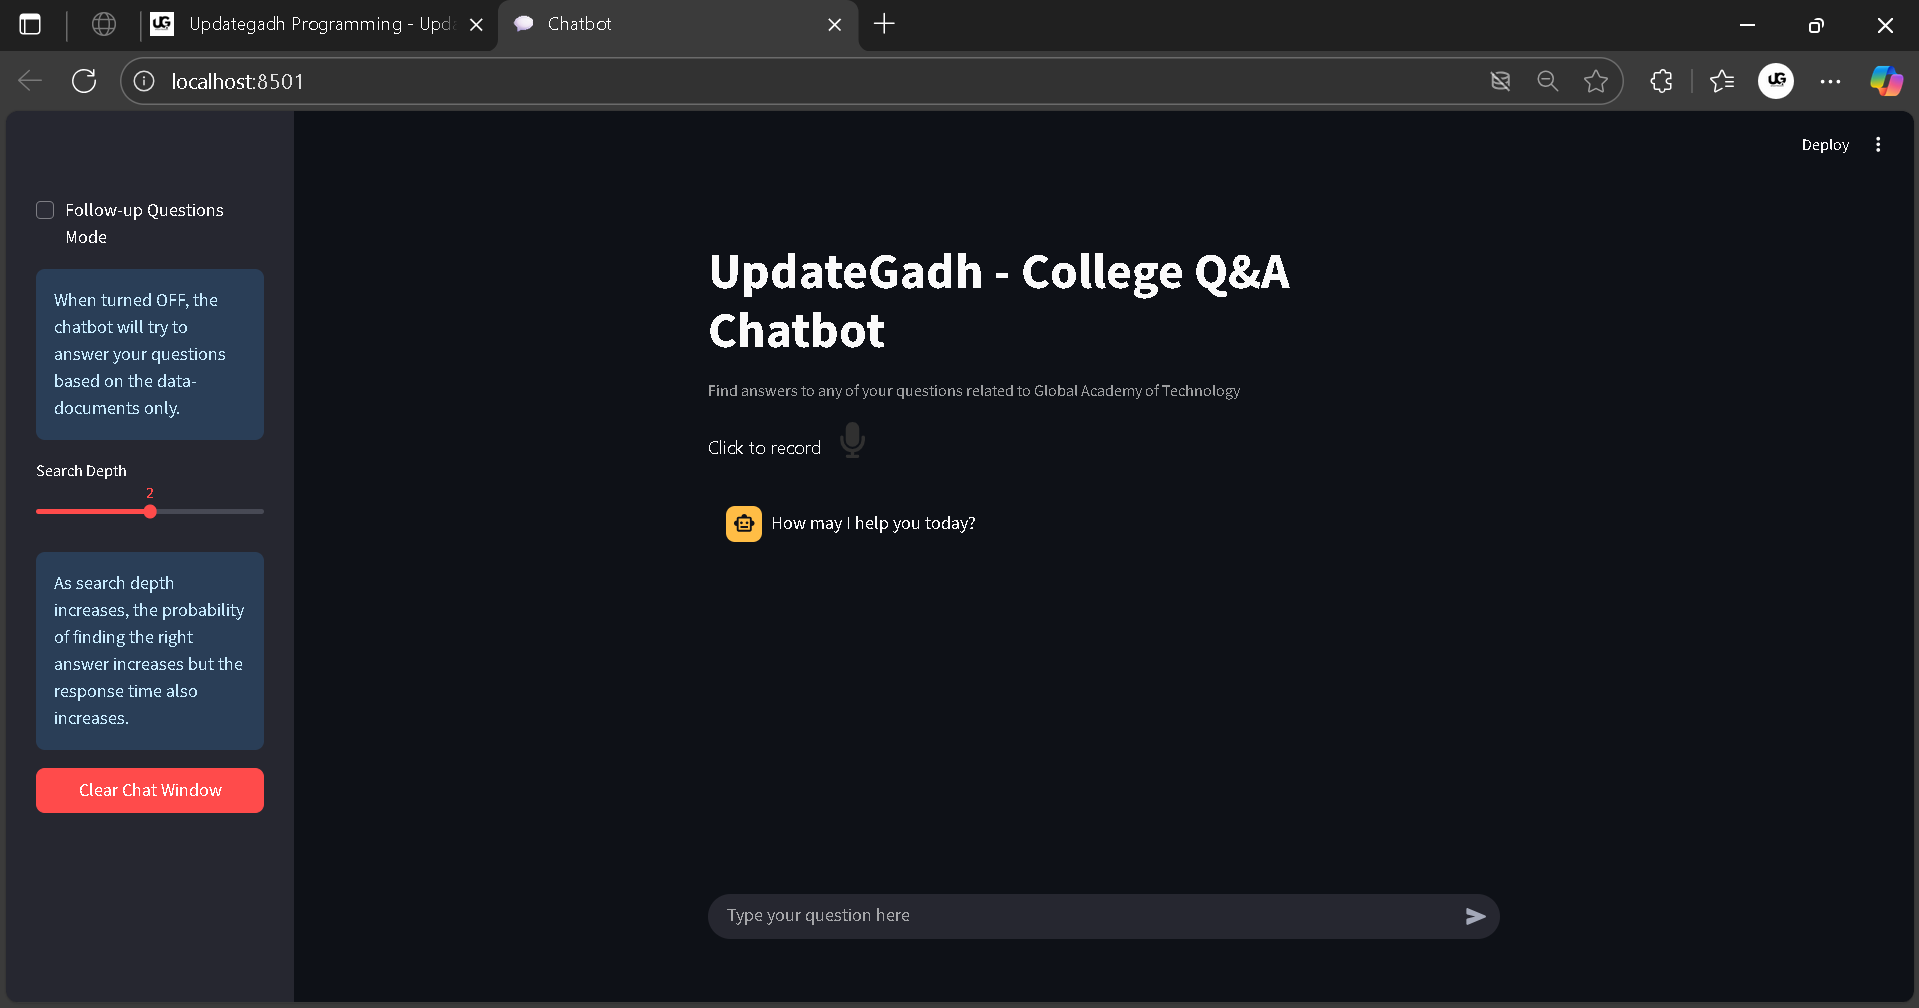Enable Follow-up Questions Mode
Viewport: 1919px width, 1008px height.
click(x=45, y=210)
